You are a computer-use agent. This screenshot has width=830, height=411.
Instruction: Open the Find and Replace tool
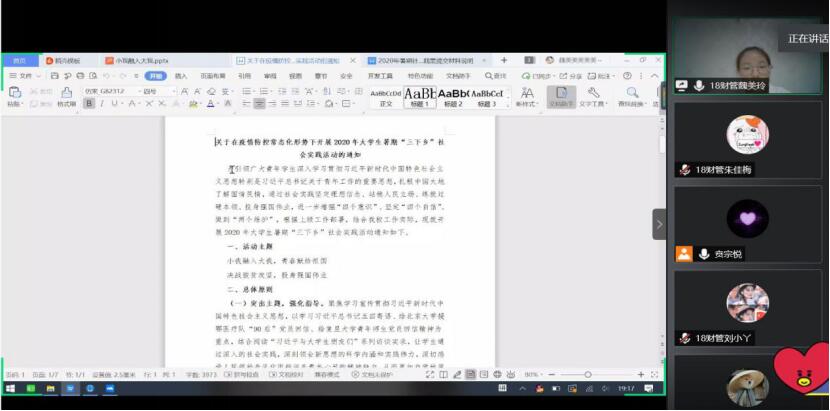[x=632, y=97]
